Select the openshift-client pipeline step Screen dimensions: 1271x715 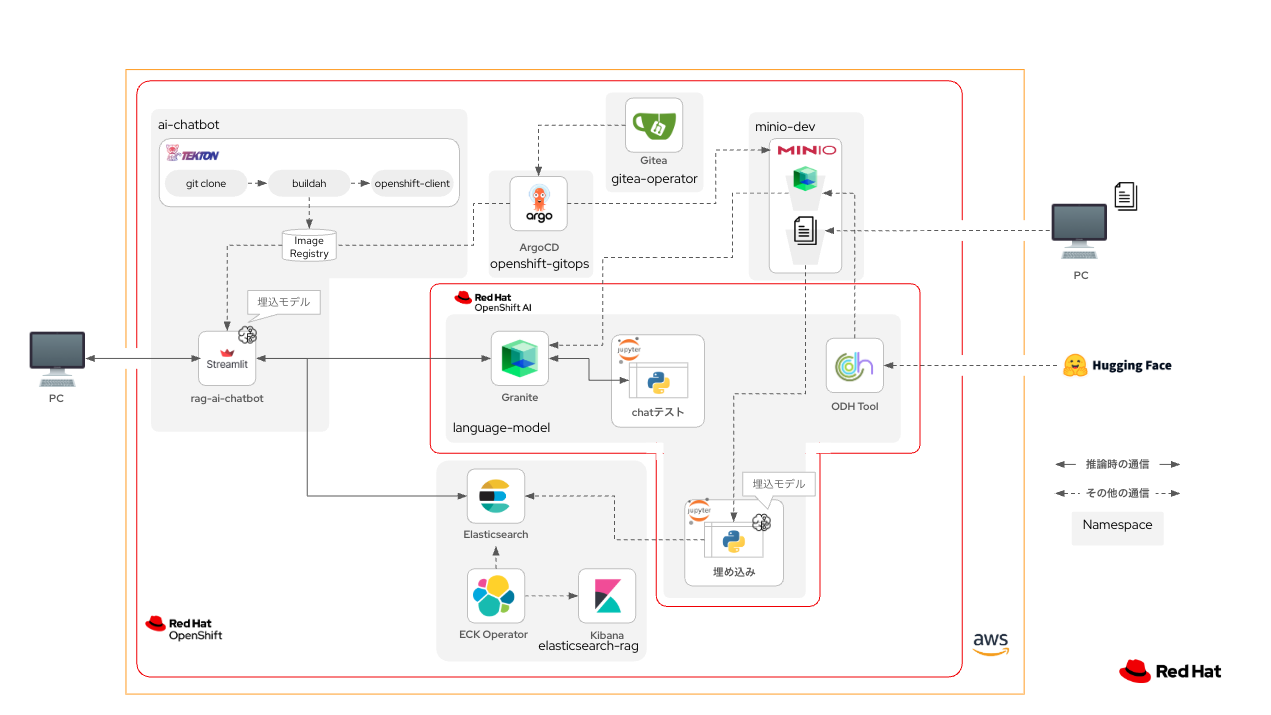pyautogui.click(x=412, y=184)
